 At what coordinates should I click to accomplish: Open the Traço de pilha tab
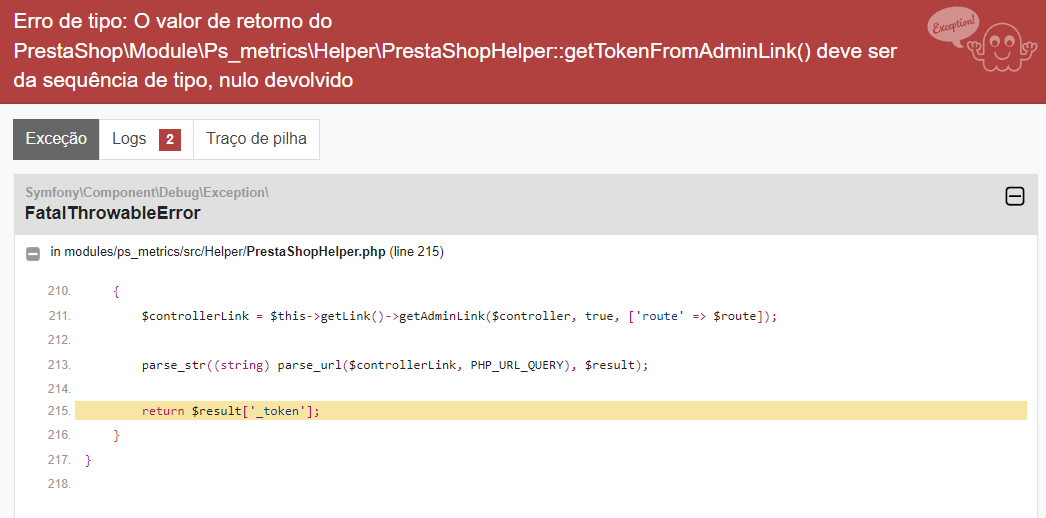256,139
